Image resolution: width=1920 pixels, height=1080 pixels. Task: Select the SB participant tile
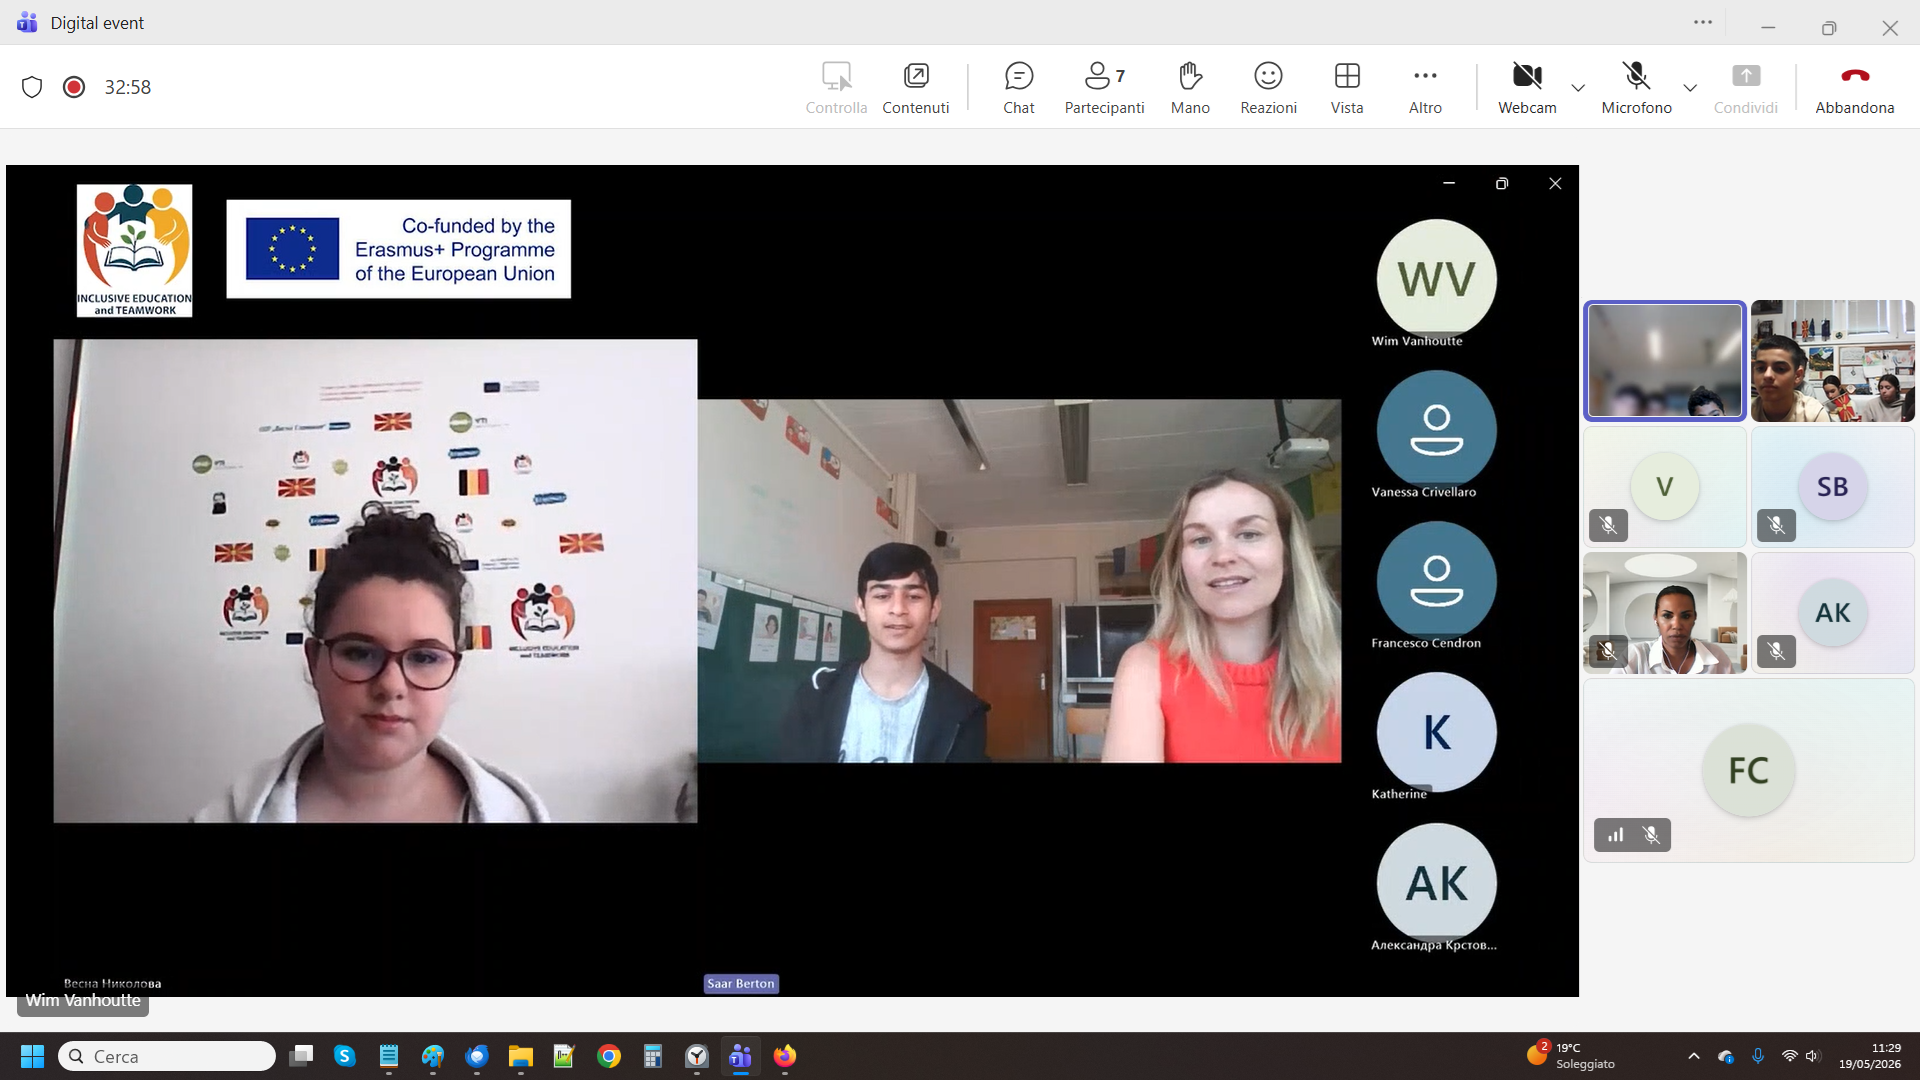pyautogui.click(x=1832, y=487)
